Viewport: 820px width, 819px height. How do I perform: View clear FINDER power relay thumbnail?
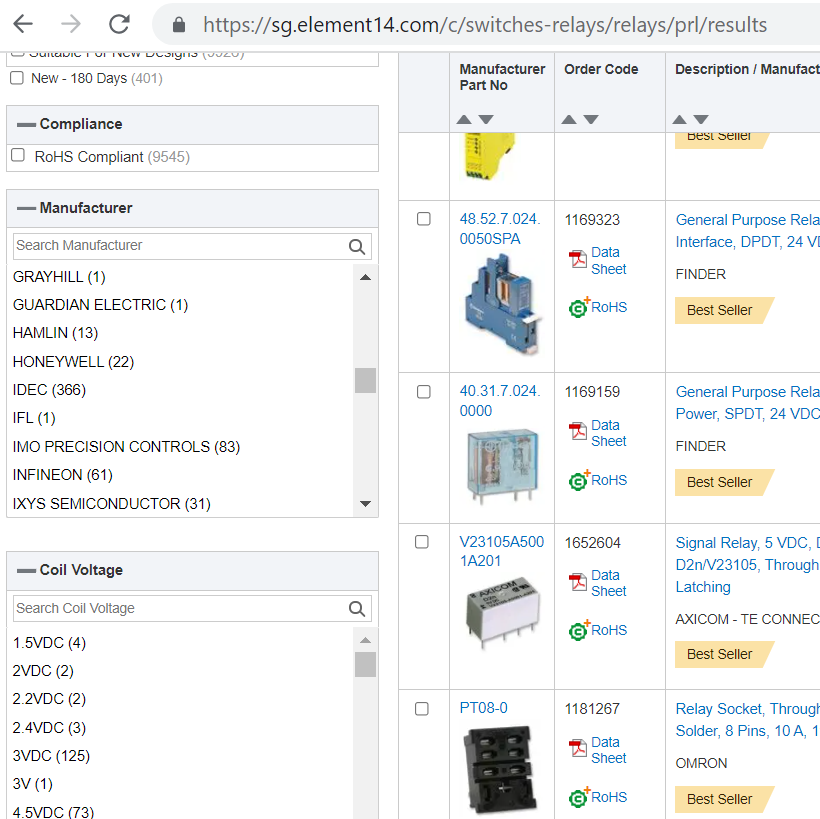(502, 465)
